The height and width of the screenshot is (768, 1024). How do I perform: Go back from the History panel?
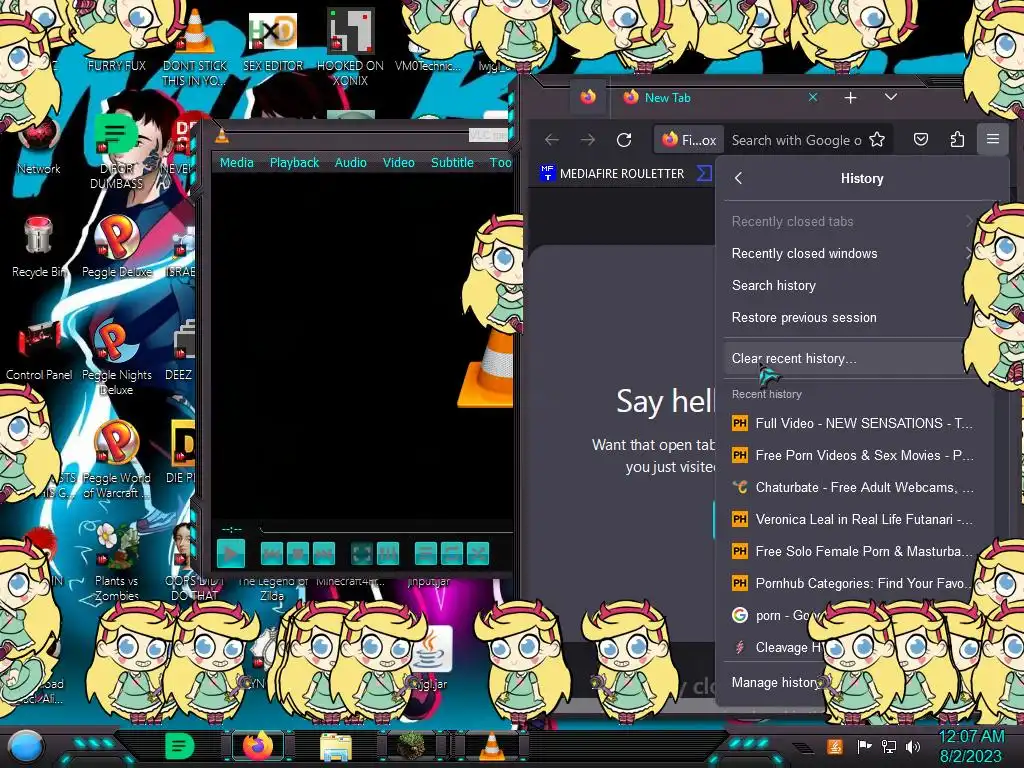coord(739,178)
